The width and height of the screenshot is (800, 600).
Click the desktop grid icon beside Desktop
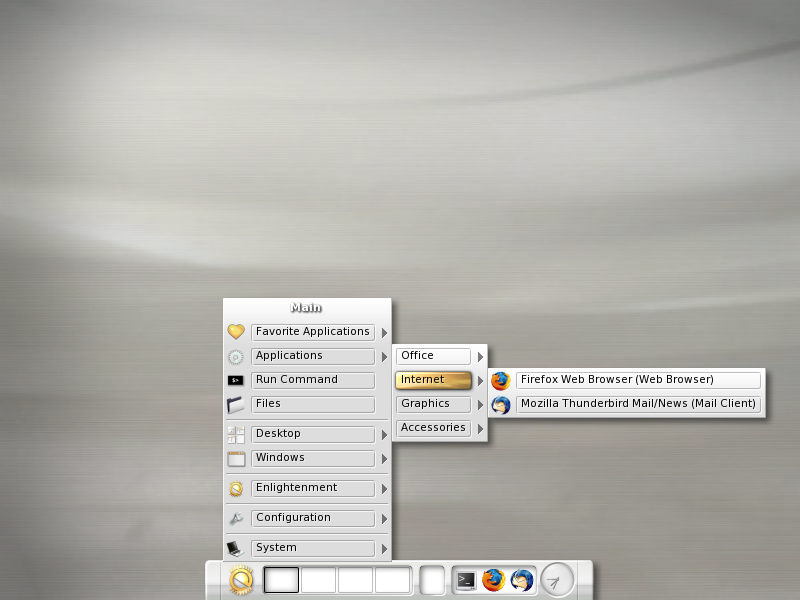[236, 435]
